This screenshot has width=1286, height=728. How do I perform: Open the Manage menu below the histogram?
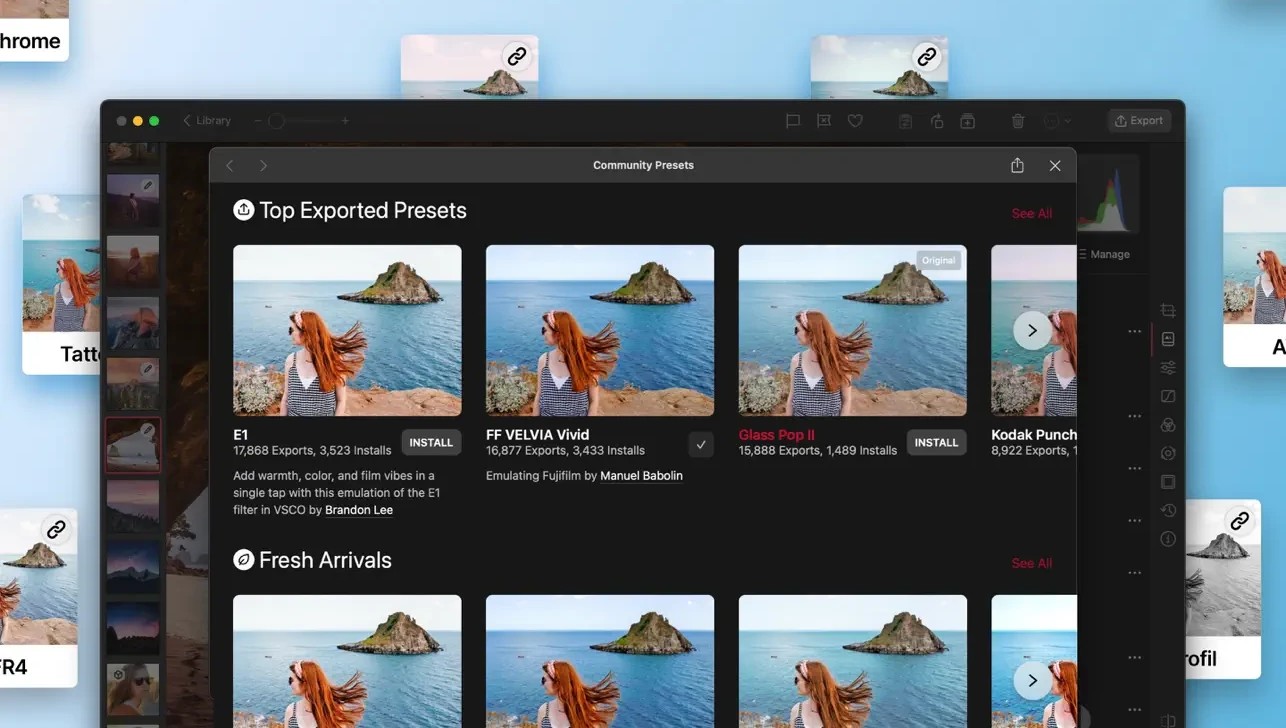point(1105,254)
